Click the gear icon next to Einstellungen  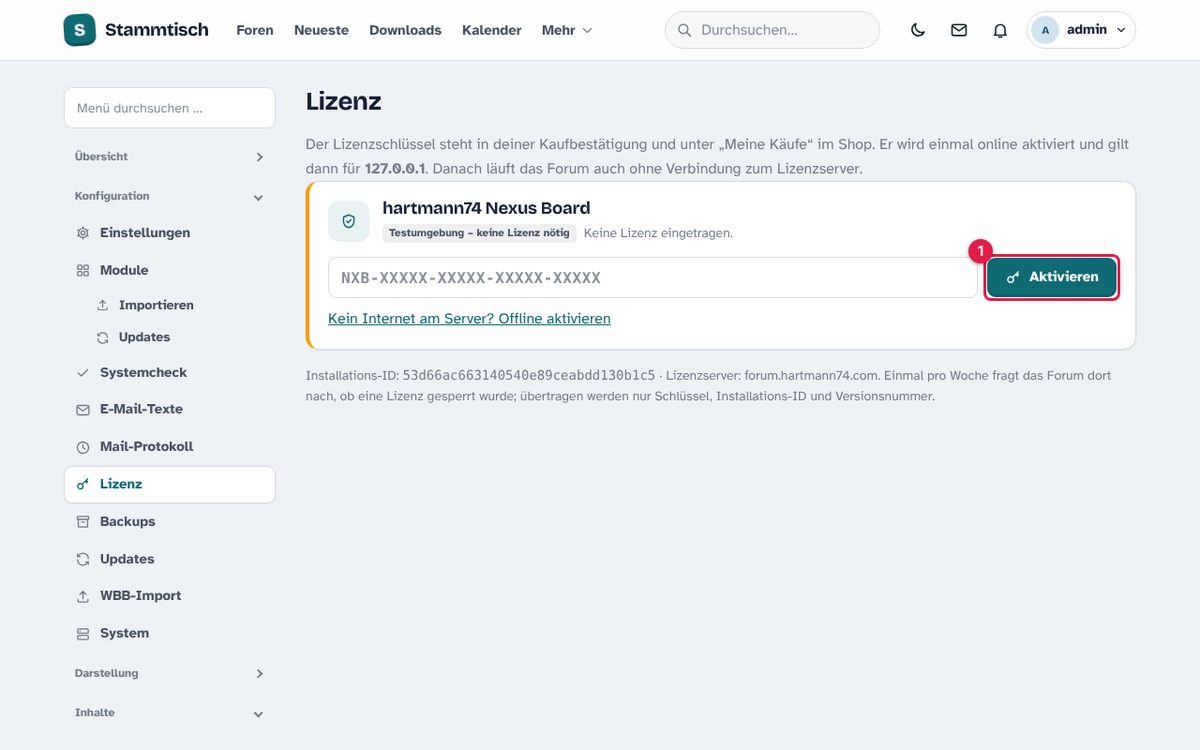coord(83,233)
